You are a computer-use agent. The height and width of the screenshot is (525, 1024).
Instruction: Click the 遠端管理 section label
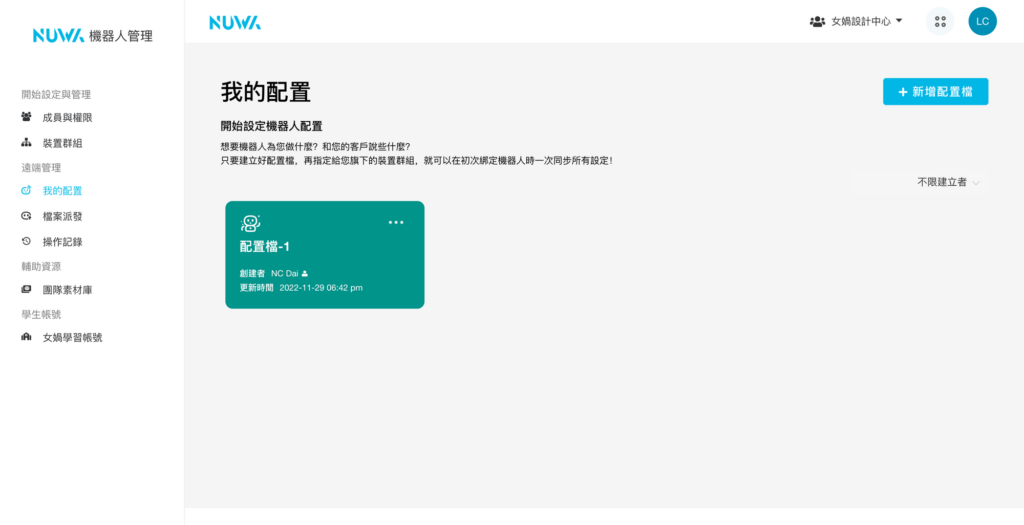coord(41,167)
